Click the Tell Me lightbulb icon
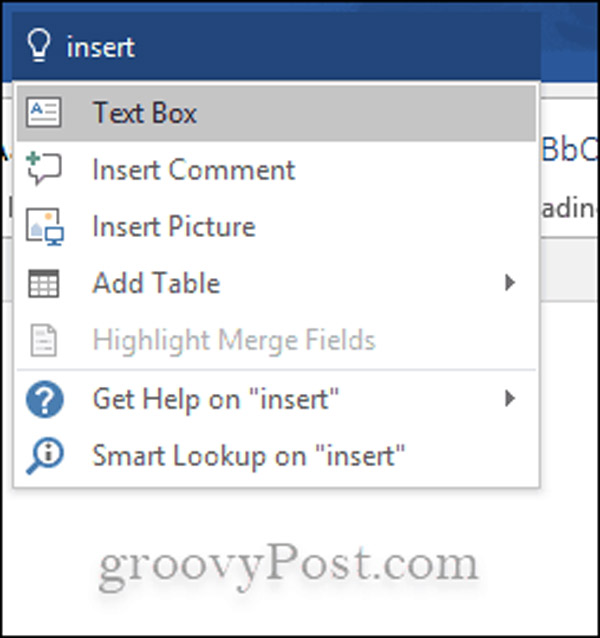 tap(39, 46)
